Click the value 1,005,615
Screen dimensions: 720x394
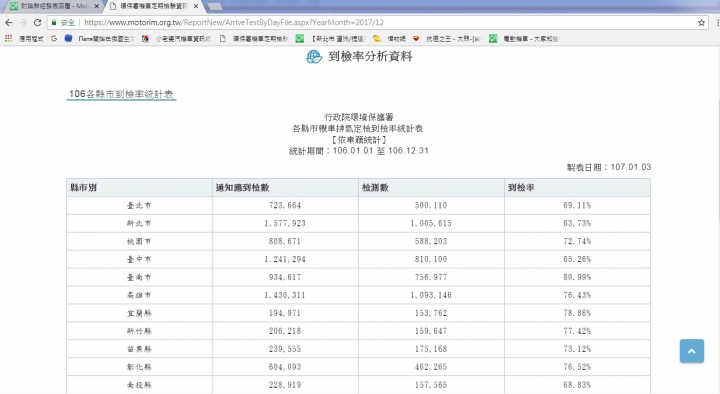point(431,223)
